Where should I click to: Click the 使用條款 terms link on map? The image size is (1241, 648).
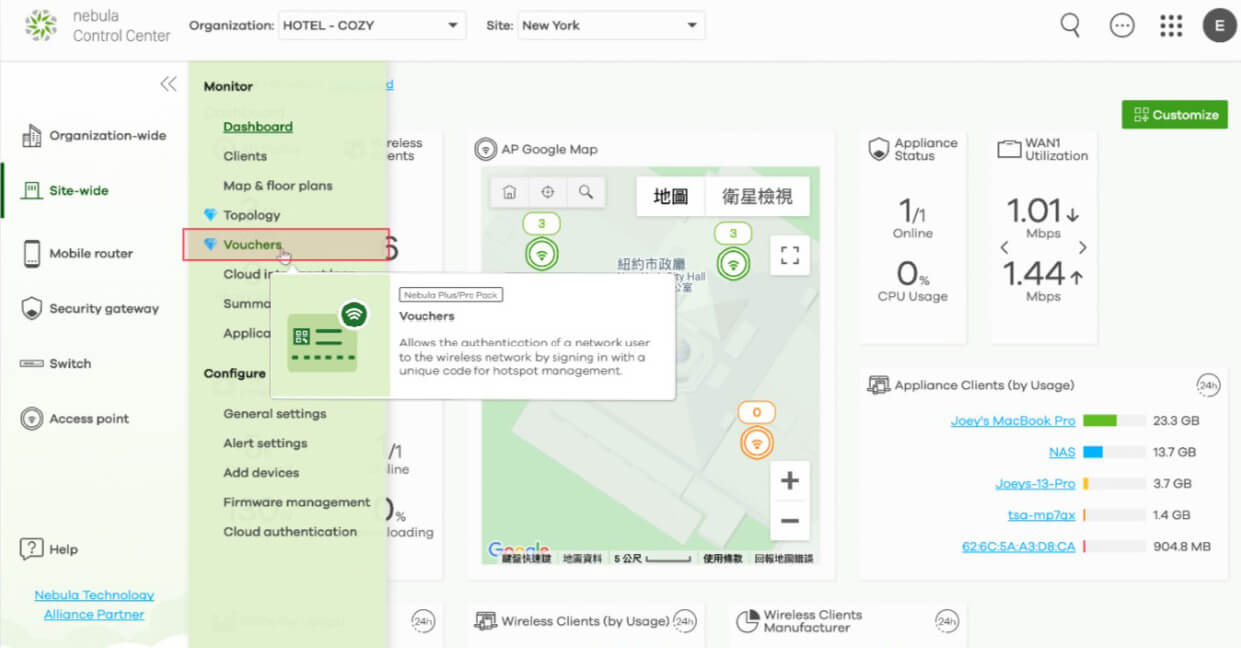coord(723,558)
